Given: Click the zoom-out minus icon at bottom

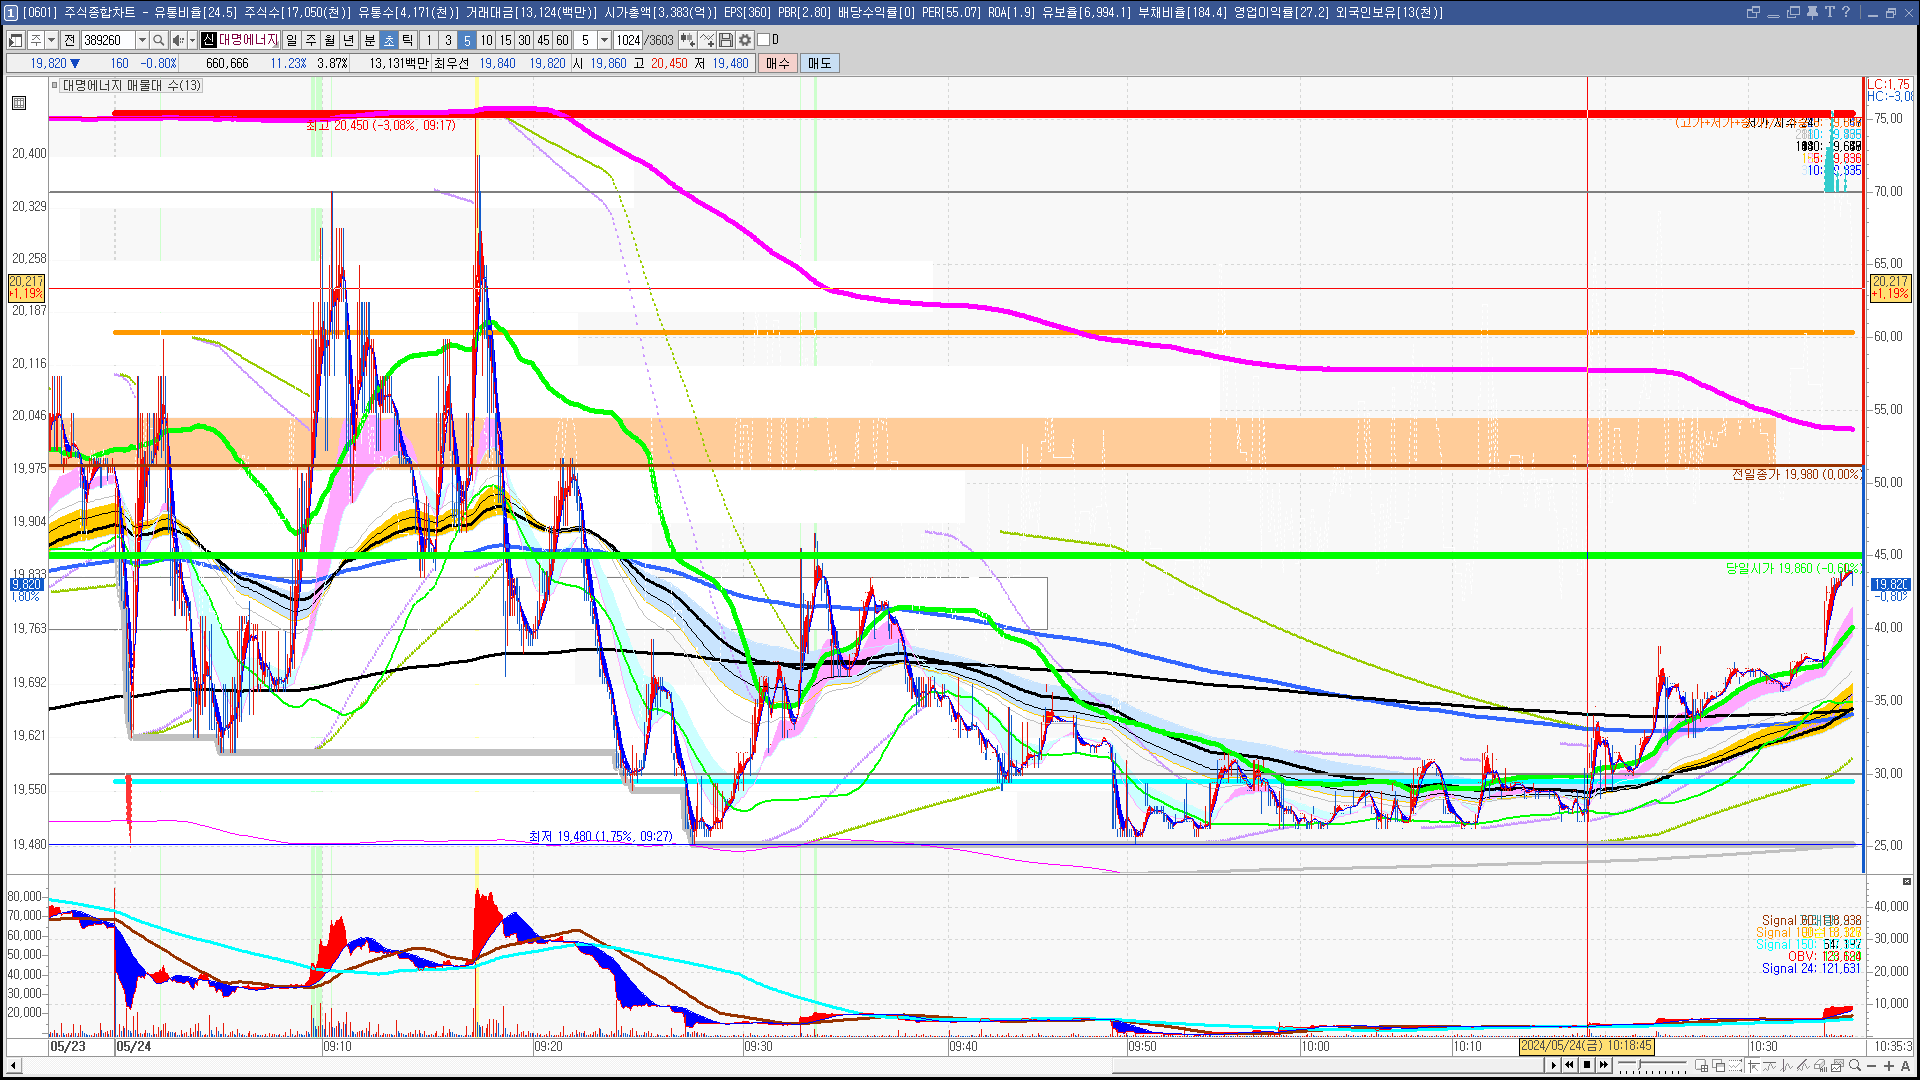Looking at the screenshot, I should pos(1871,1066).
